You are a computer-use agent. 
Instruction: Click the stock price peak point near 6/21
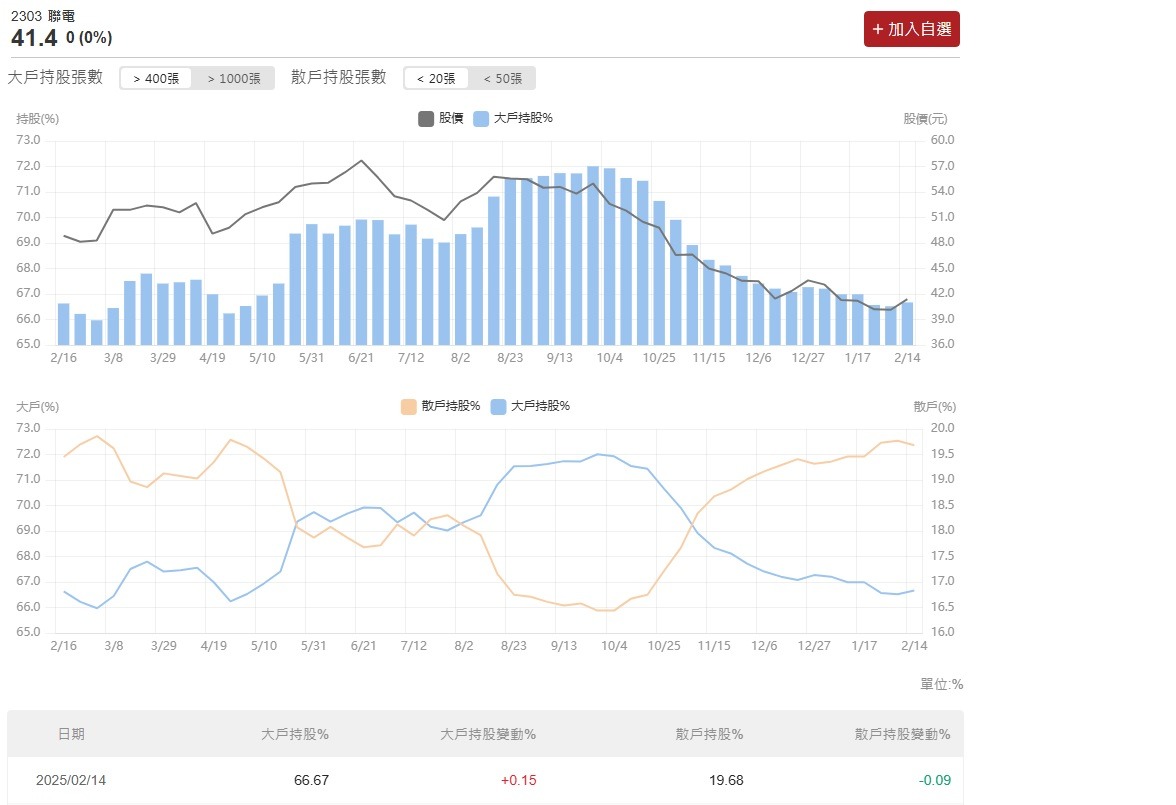click(x=361, y=160)
